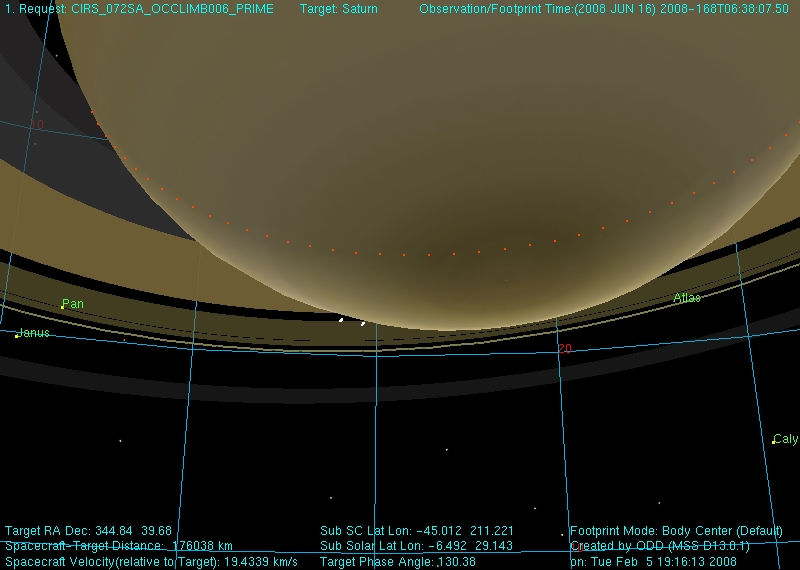Select the Caly moon label at right edge
The height and width of the screenshot is (570, 800).
click(785, 439)
